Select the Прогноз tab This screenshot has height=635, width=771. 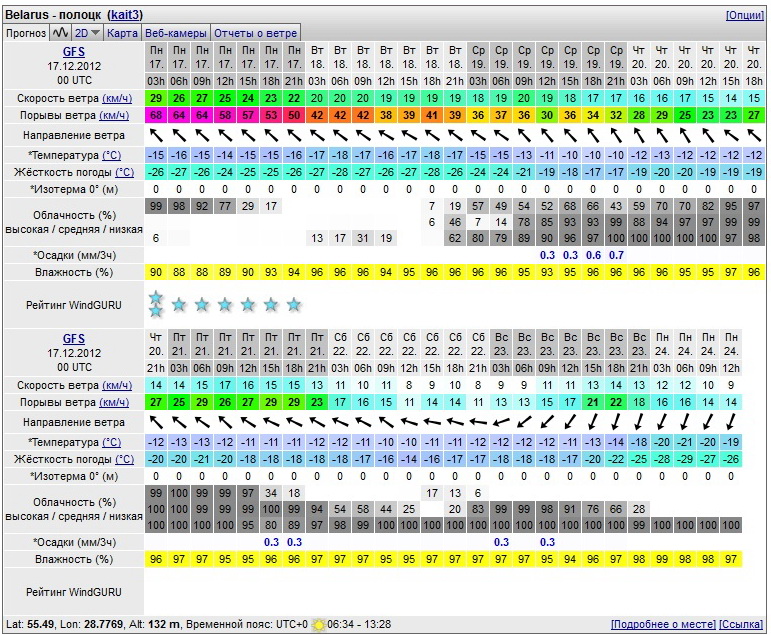point(26,33)
